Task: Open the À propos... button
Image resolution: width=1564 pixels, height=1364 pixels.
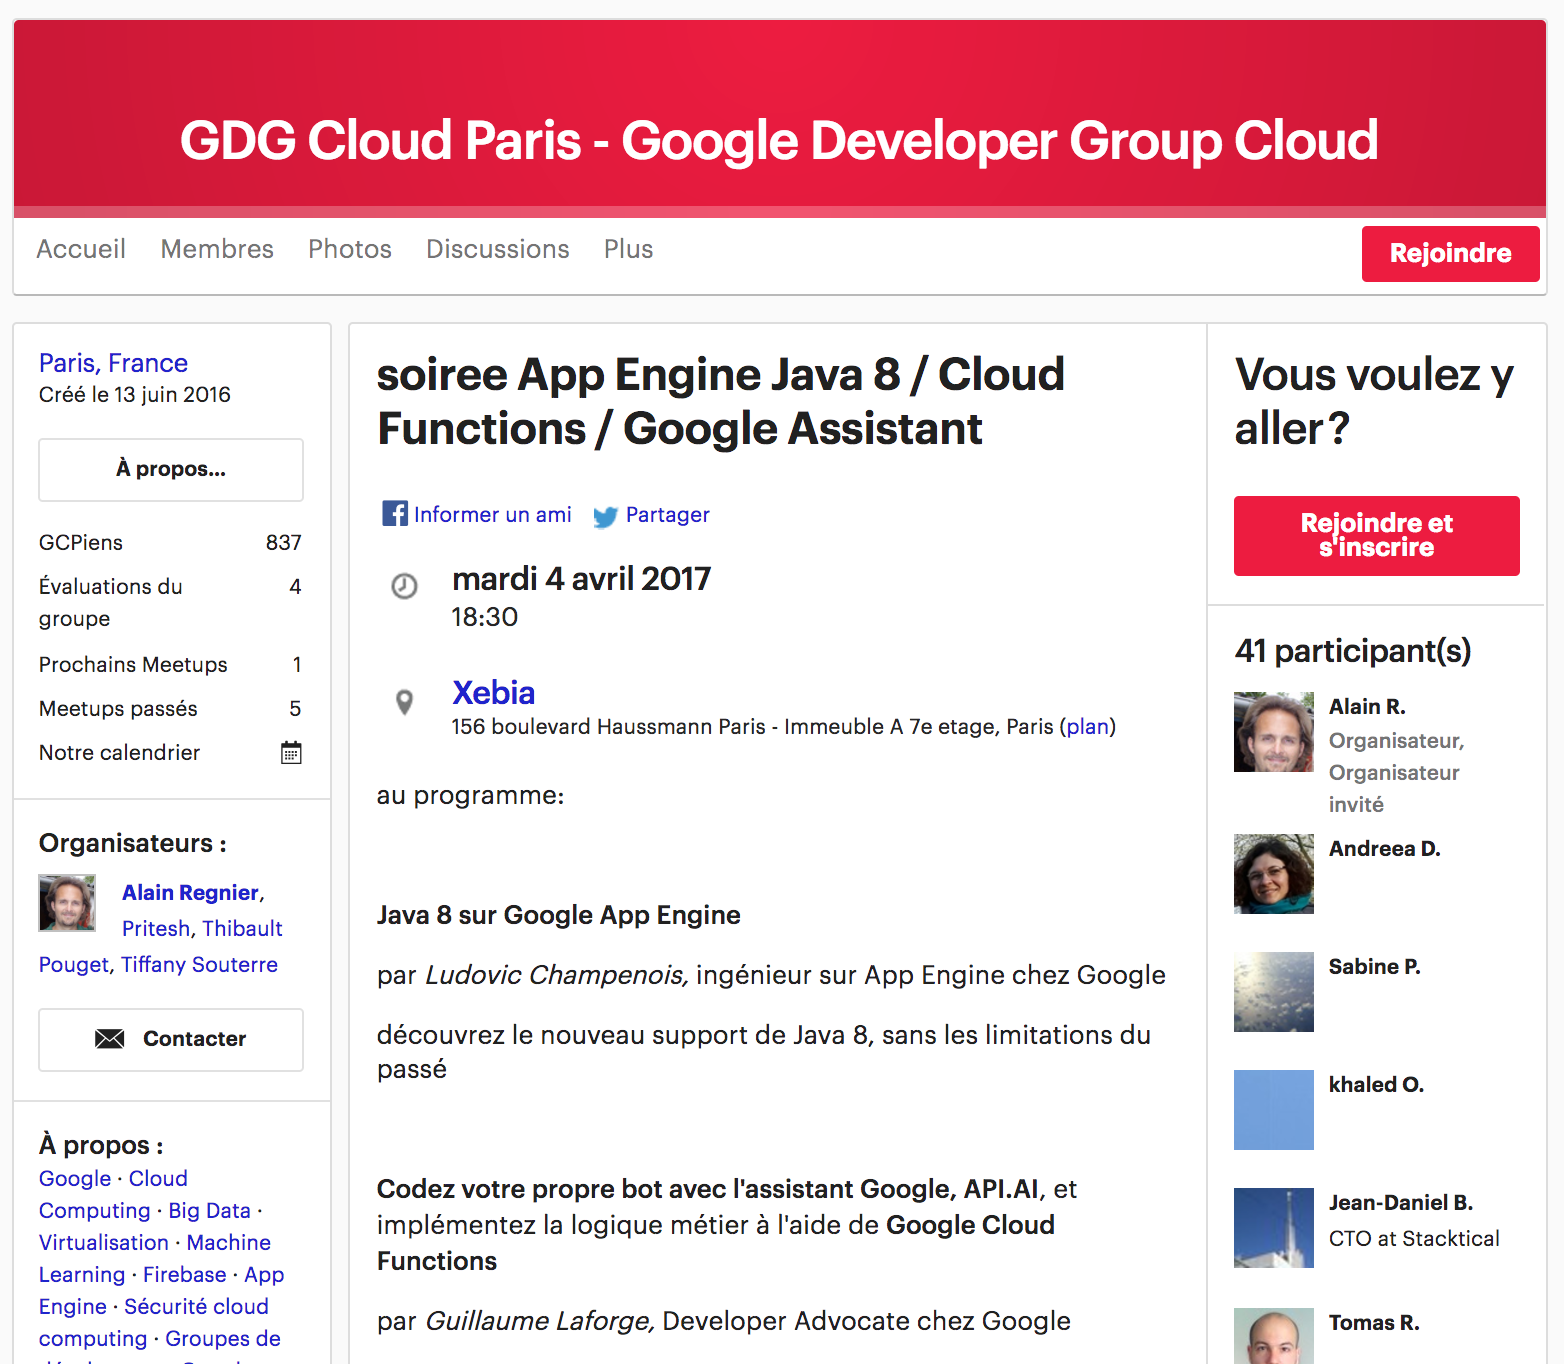Action: (x=171, y=469)
